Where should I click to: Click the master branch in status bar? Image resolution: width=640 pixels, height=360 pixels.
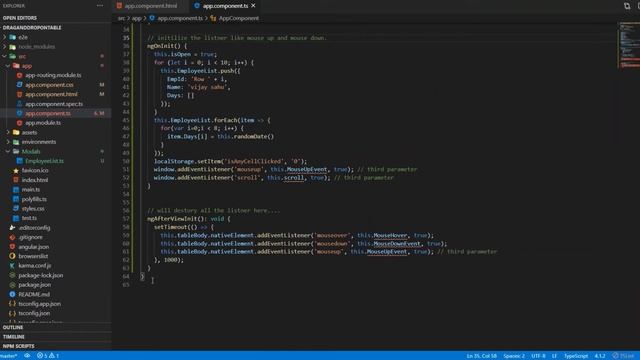pyautogui.click(x=9, y=356)
